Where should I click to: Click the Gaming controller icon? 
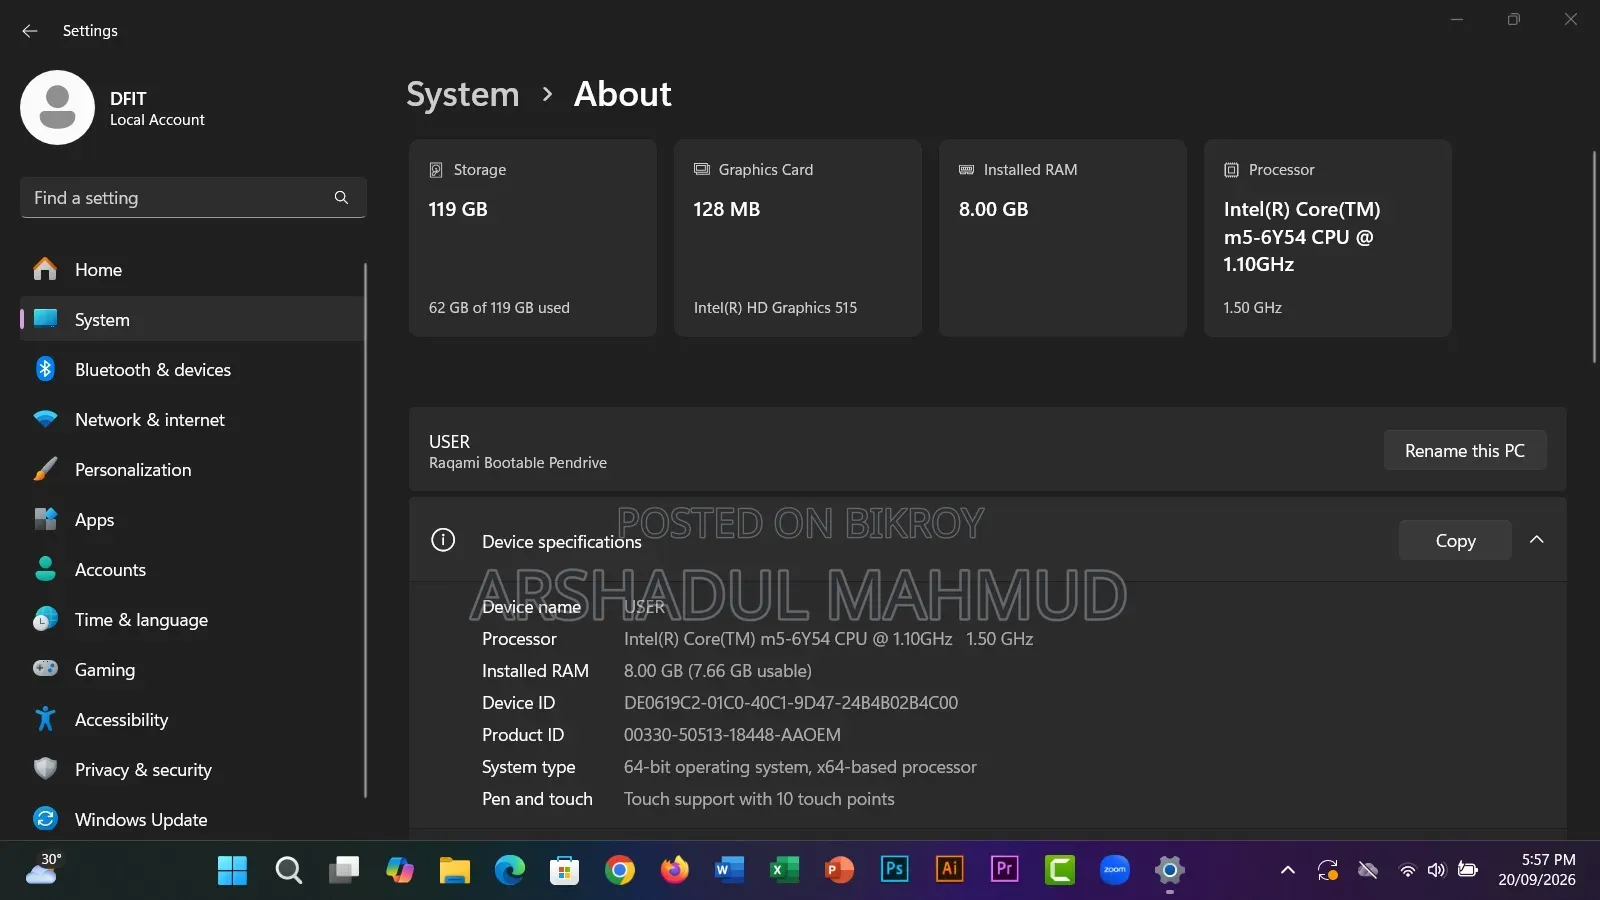click(x=45, y=668)
